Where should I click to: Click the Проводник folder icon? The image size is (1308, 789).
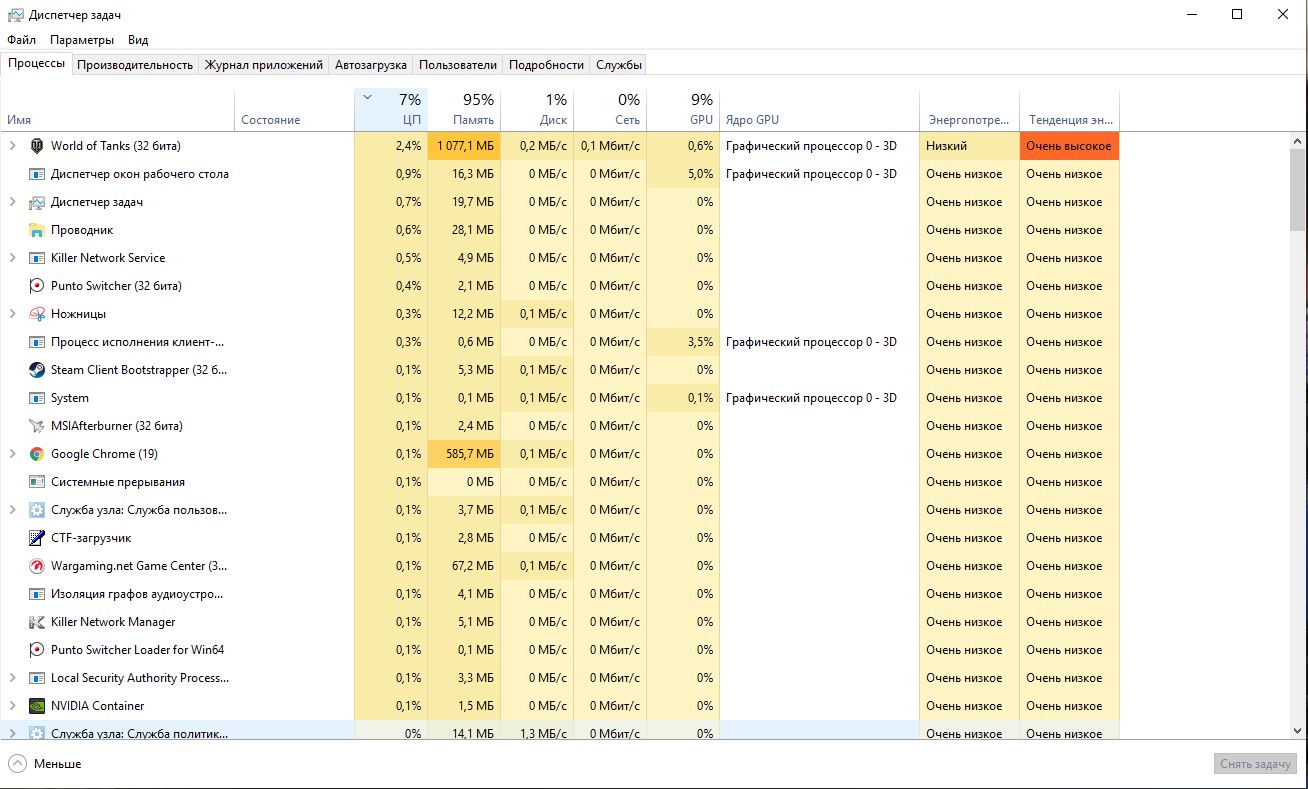click(37, 230)
